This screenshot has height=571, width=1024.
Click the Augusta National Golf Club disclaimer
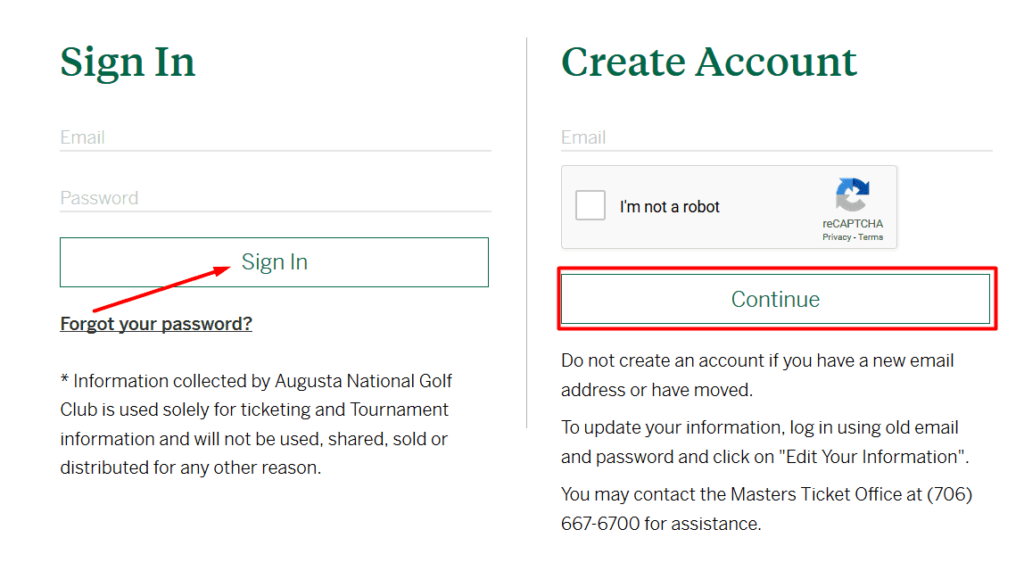(x=256, y=424)
